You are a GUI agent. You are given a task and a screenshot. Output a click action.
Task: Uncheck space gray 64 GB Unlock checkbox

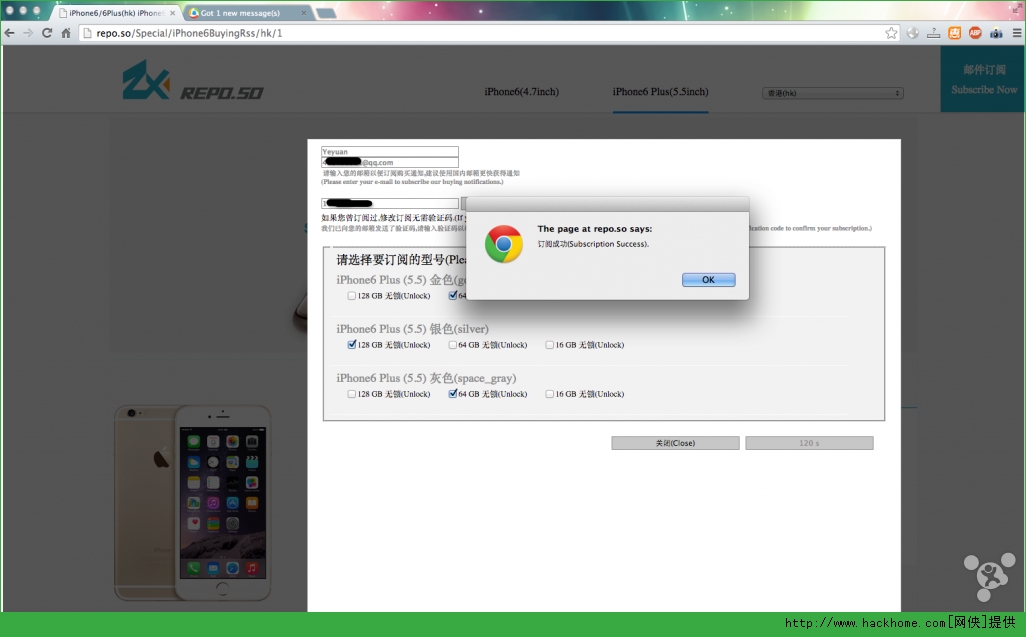[453, 394]
